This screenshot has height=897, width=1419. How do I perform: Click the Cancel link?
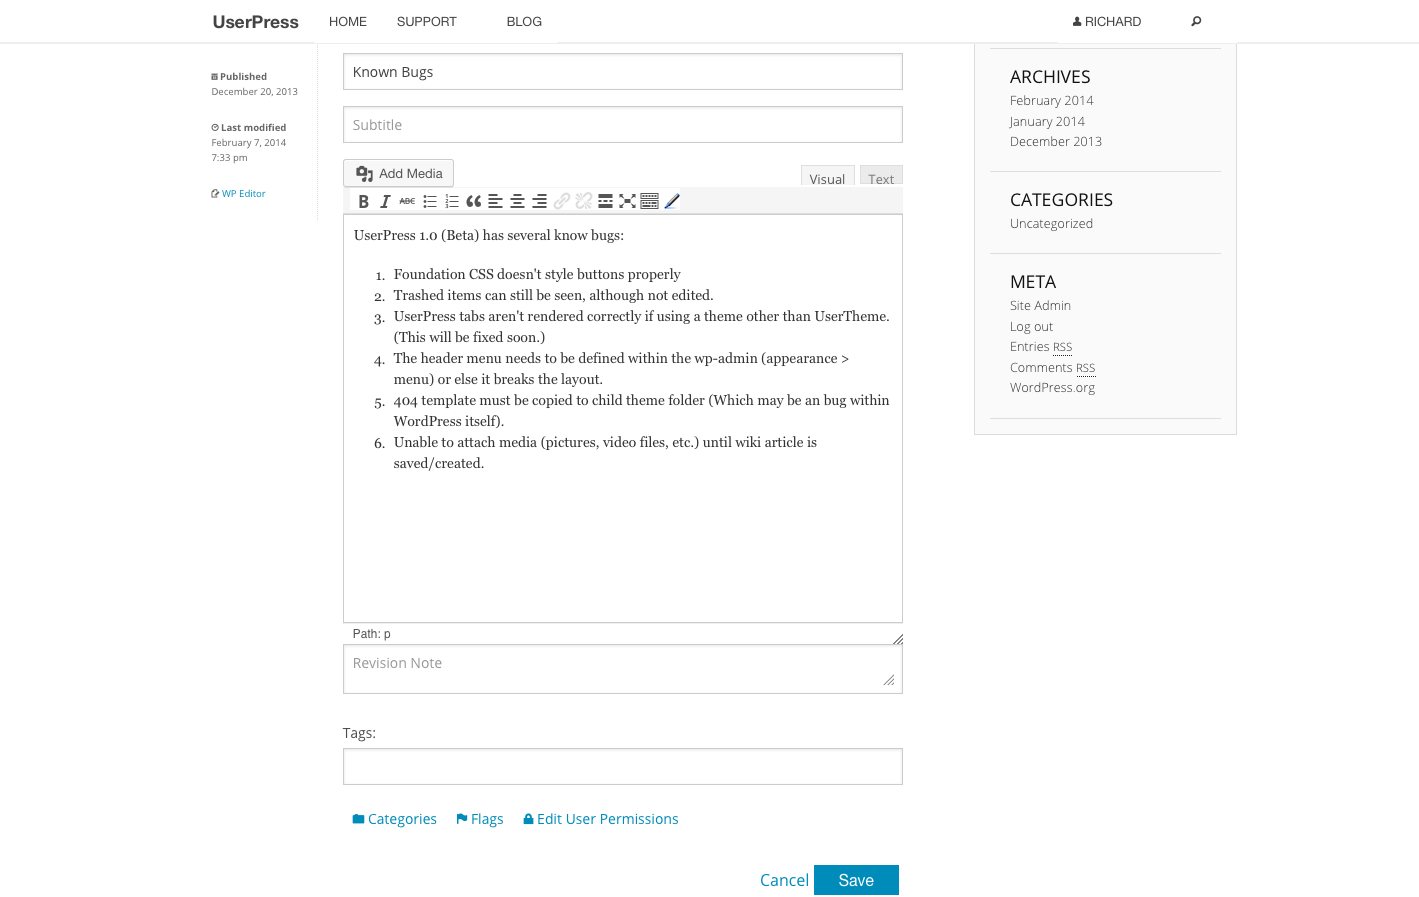(x=784, y=880)
